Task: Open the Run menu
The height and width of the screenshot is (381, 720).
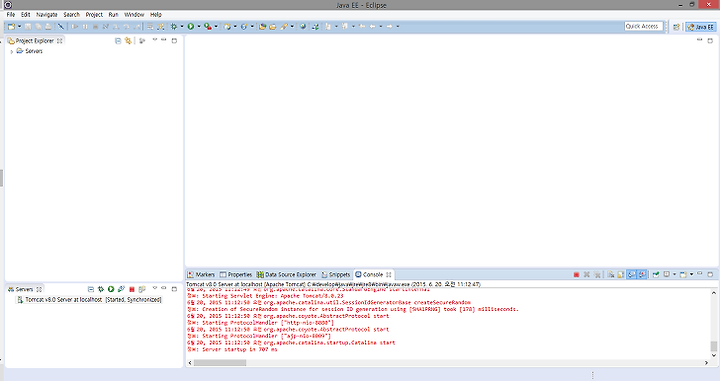Action: 113,15
